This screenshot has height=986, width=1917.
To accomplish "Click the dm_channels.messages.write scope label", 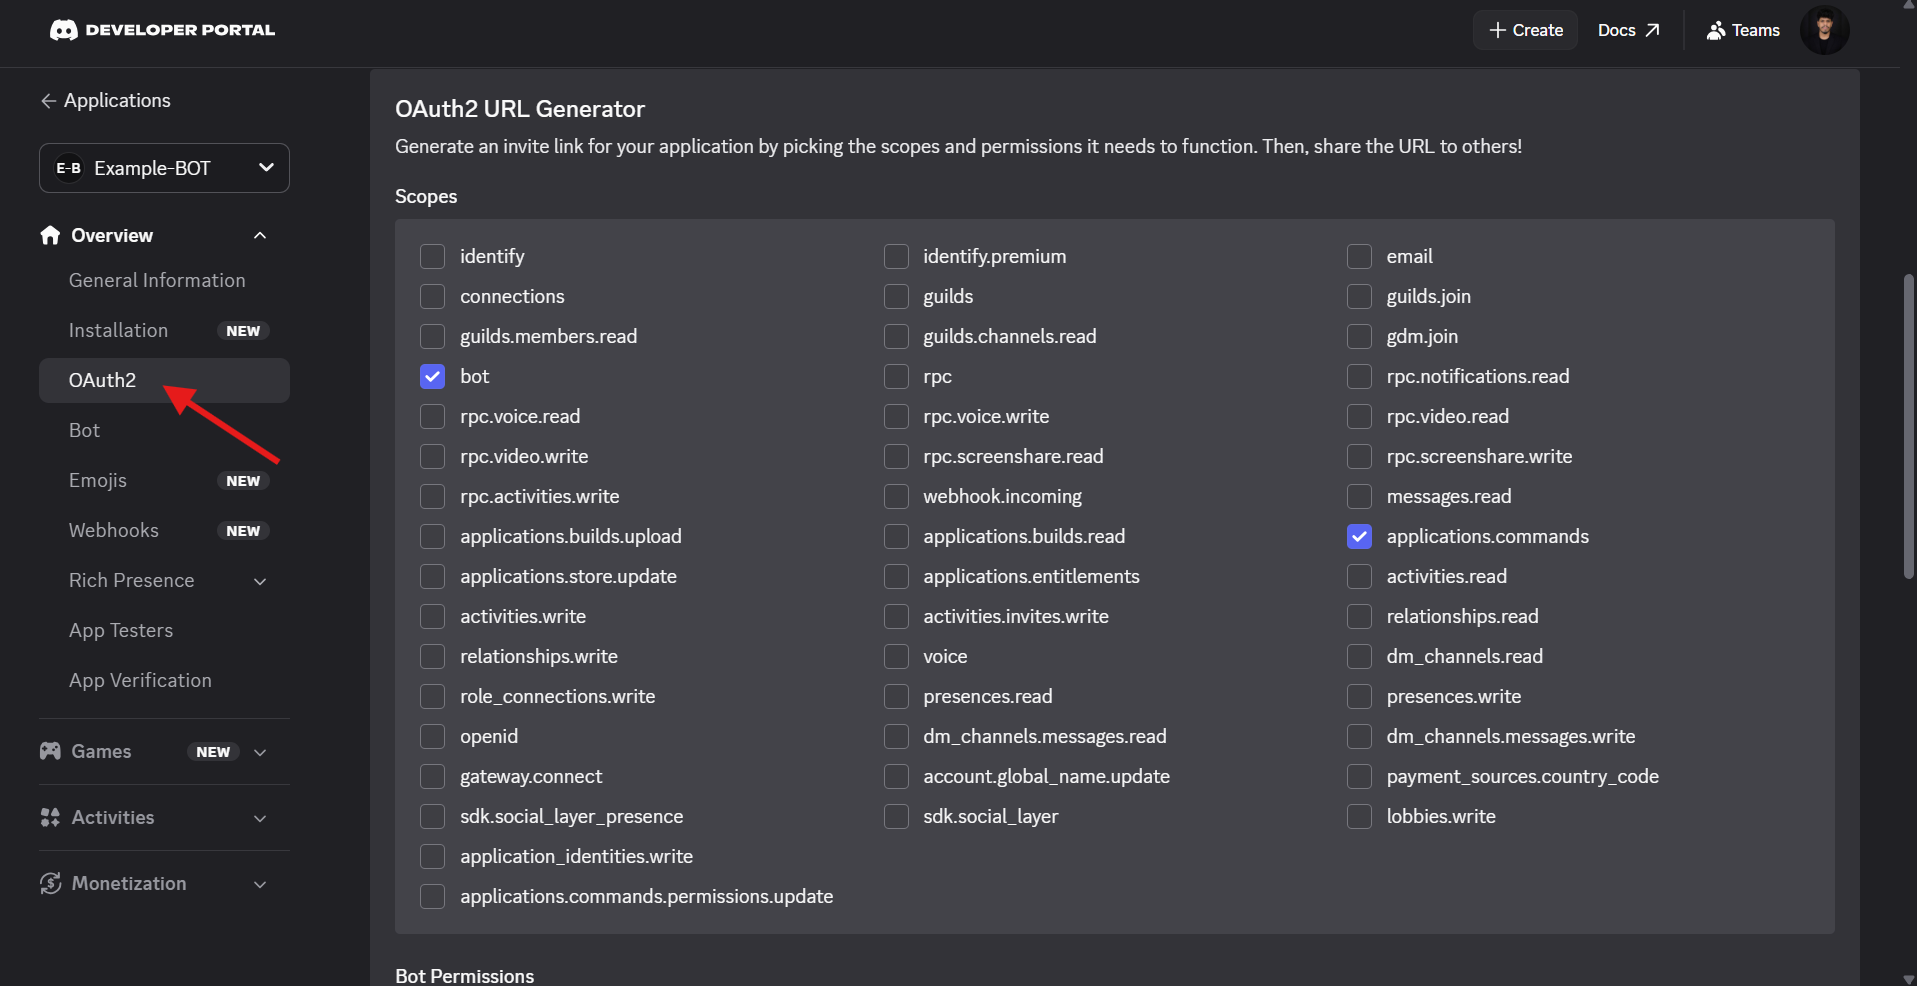I will 1511,736.
